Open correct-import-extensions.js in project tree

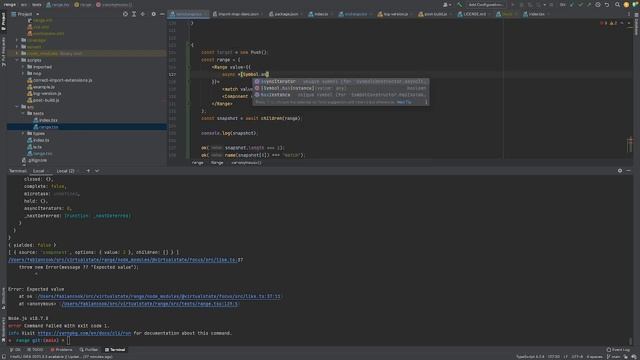coord(62,80)
